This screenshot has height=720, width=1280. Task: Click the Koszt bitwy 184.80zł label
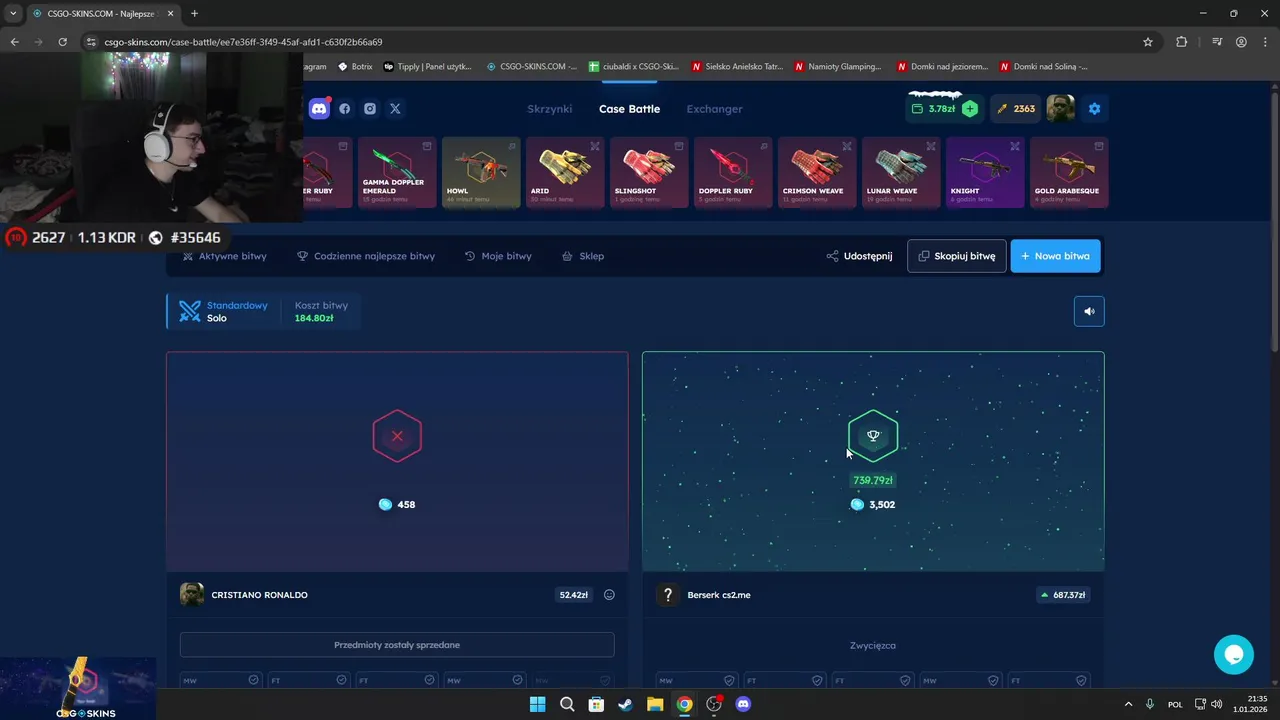[x=321, y=311]
